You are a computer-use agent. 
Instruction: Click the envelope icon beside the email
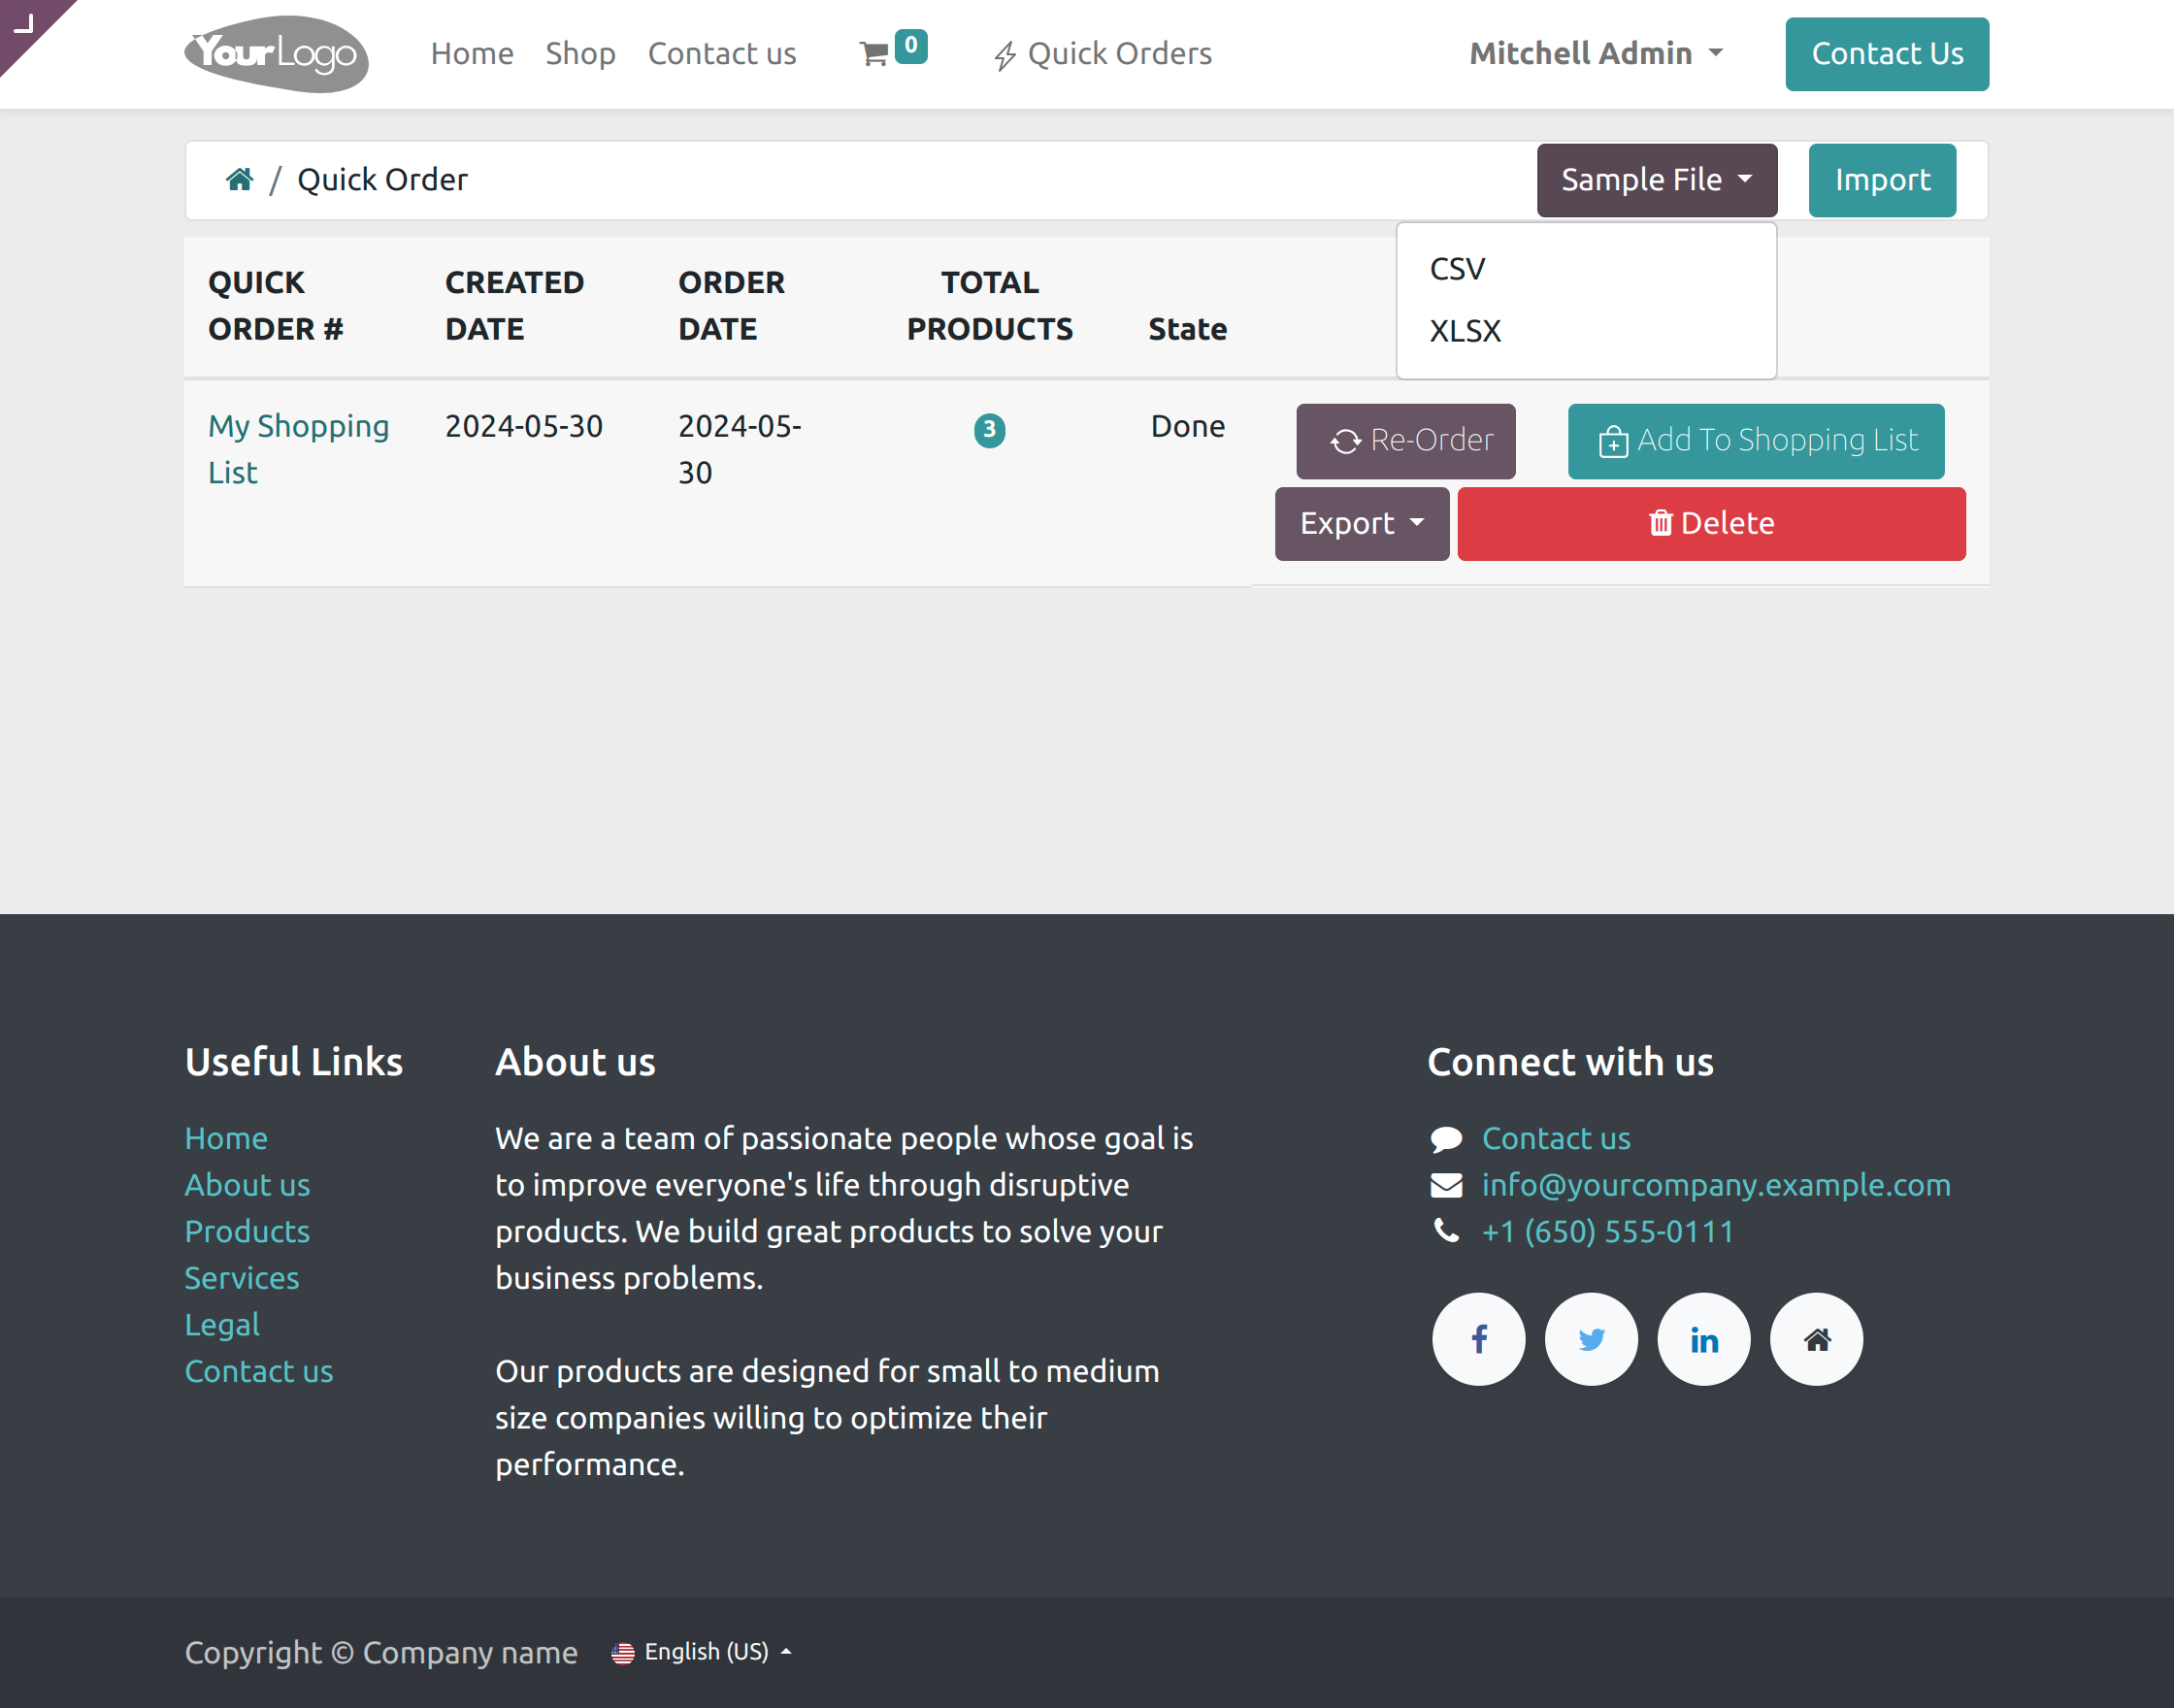[x=1446, y=1184]
